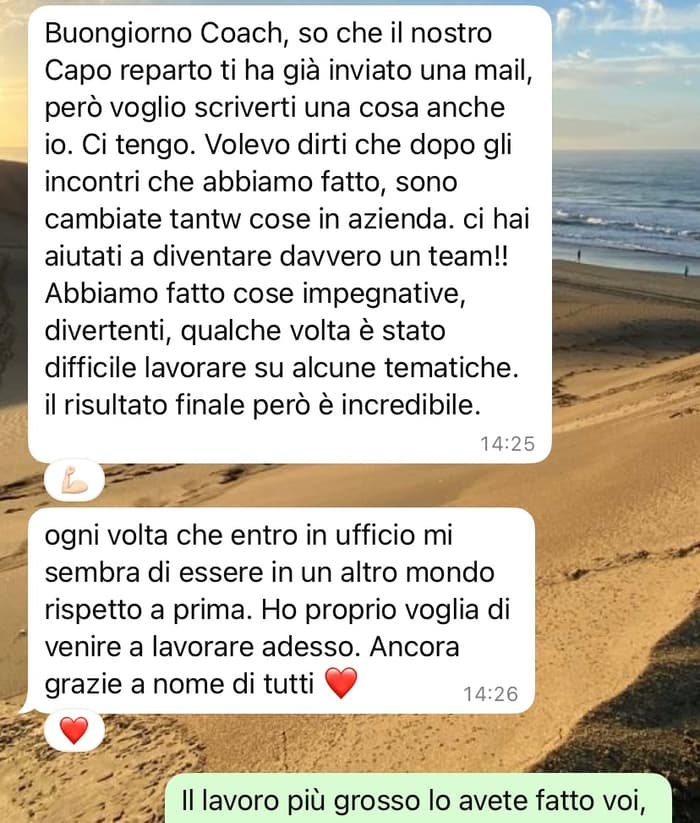The width and height of the screenshot is (700, 823).
Task: Select the 'Buongiorno Coach' message bubble
Action: pos(290,234)
